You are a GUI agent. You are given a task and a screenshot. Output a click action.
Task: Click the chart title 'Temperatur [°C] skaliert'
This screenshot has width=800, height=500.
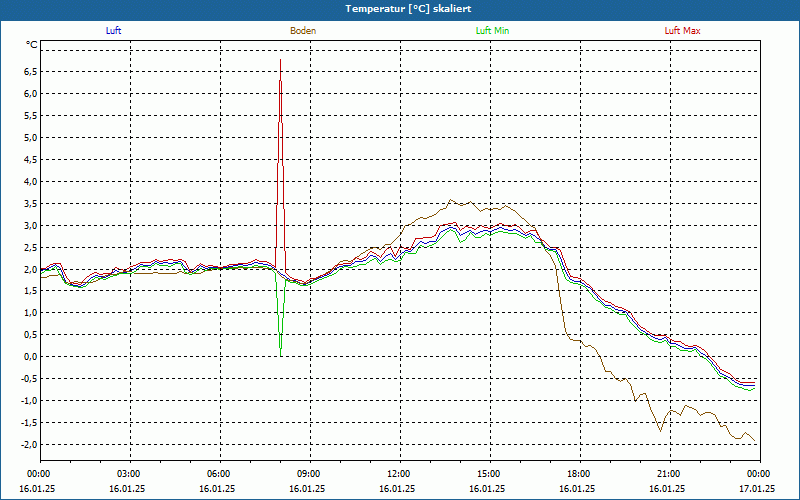click(408, 9)
